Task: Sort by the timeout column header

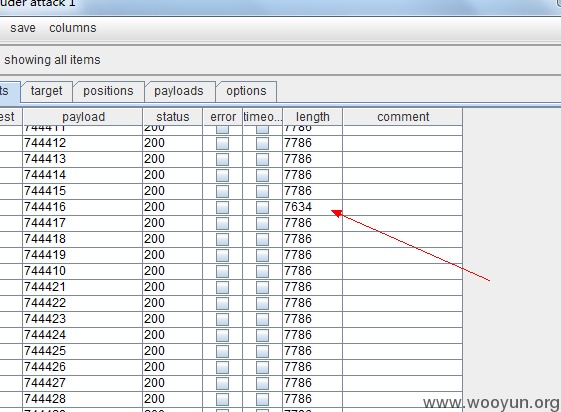Action: pos(262,117)
